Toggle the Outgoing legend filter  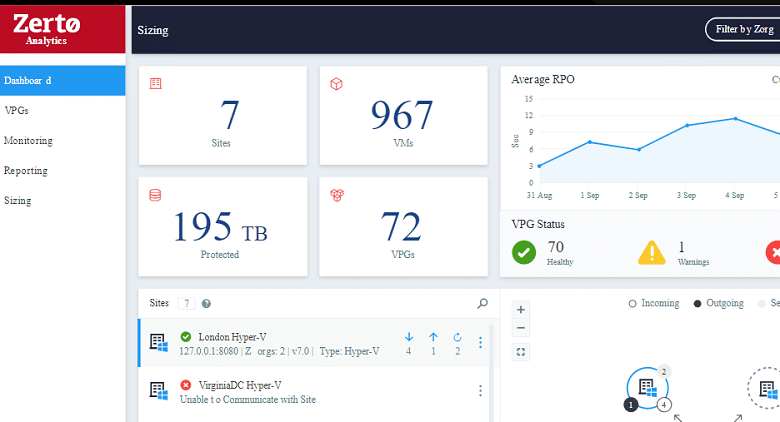click(719, 303)
